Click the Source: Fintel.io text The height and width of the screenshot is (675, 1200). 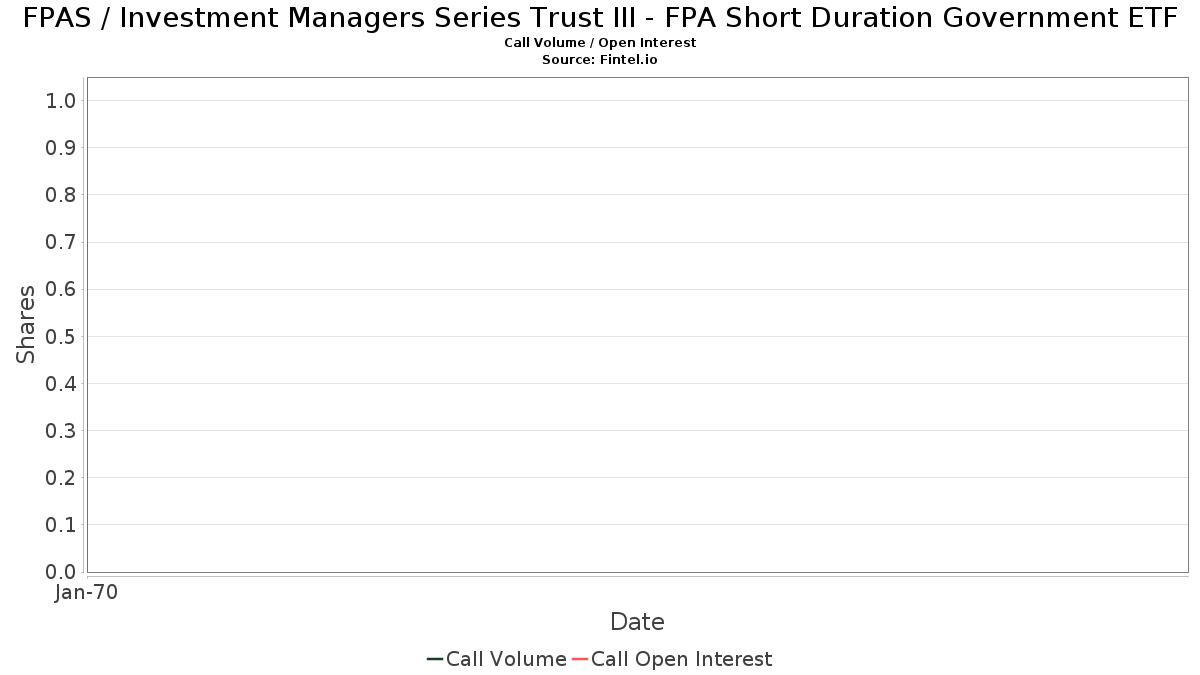click(x=600, y=60)
